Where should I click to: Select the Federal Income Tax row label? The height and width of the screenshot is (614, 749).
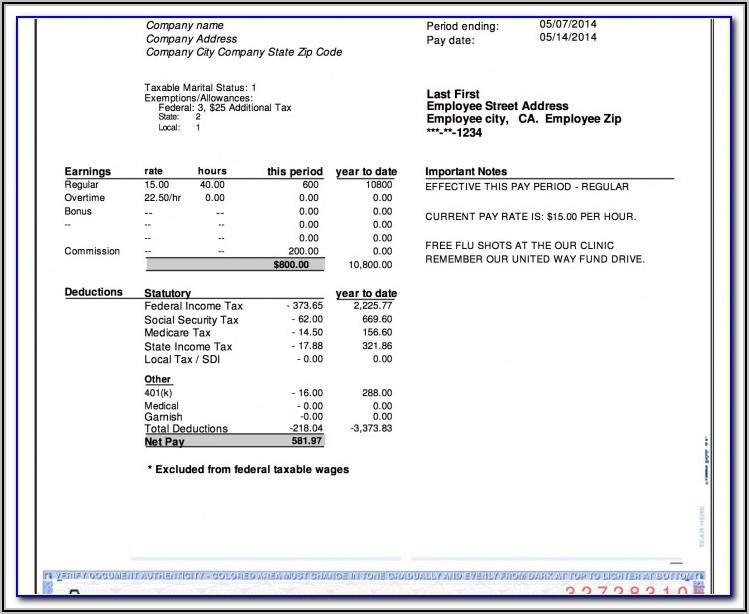[193, 306]
